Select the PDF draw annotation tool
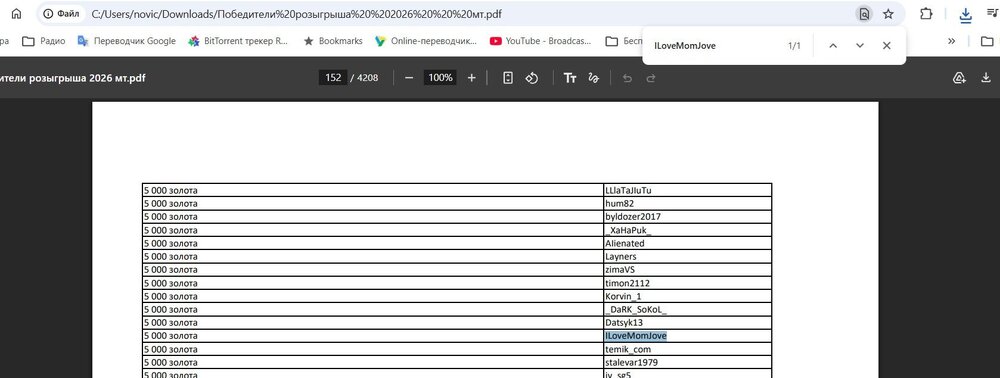 593,78
